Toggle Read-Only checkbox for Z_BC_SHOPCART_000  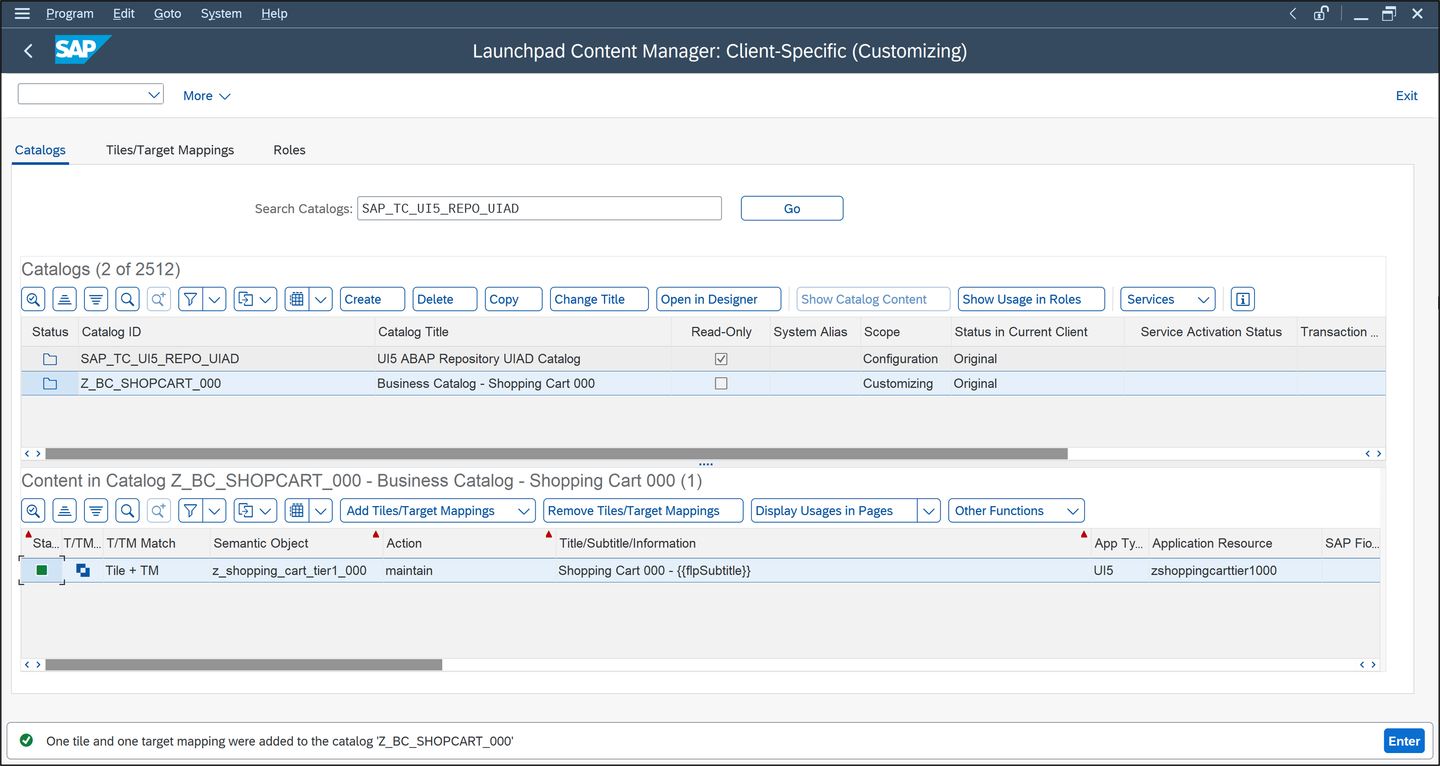(721, 384)
